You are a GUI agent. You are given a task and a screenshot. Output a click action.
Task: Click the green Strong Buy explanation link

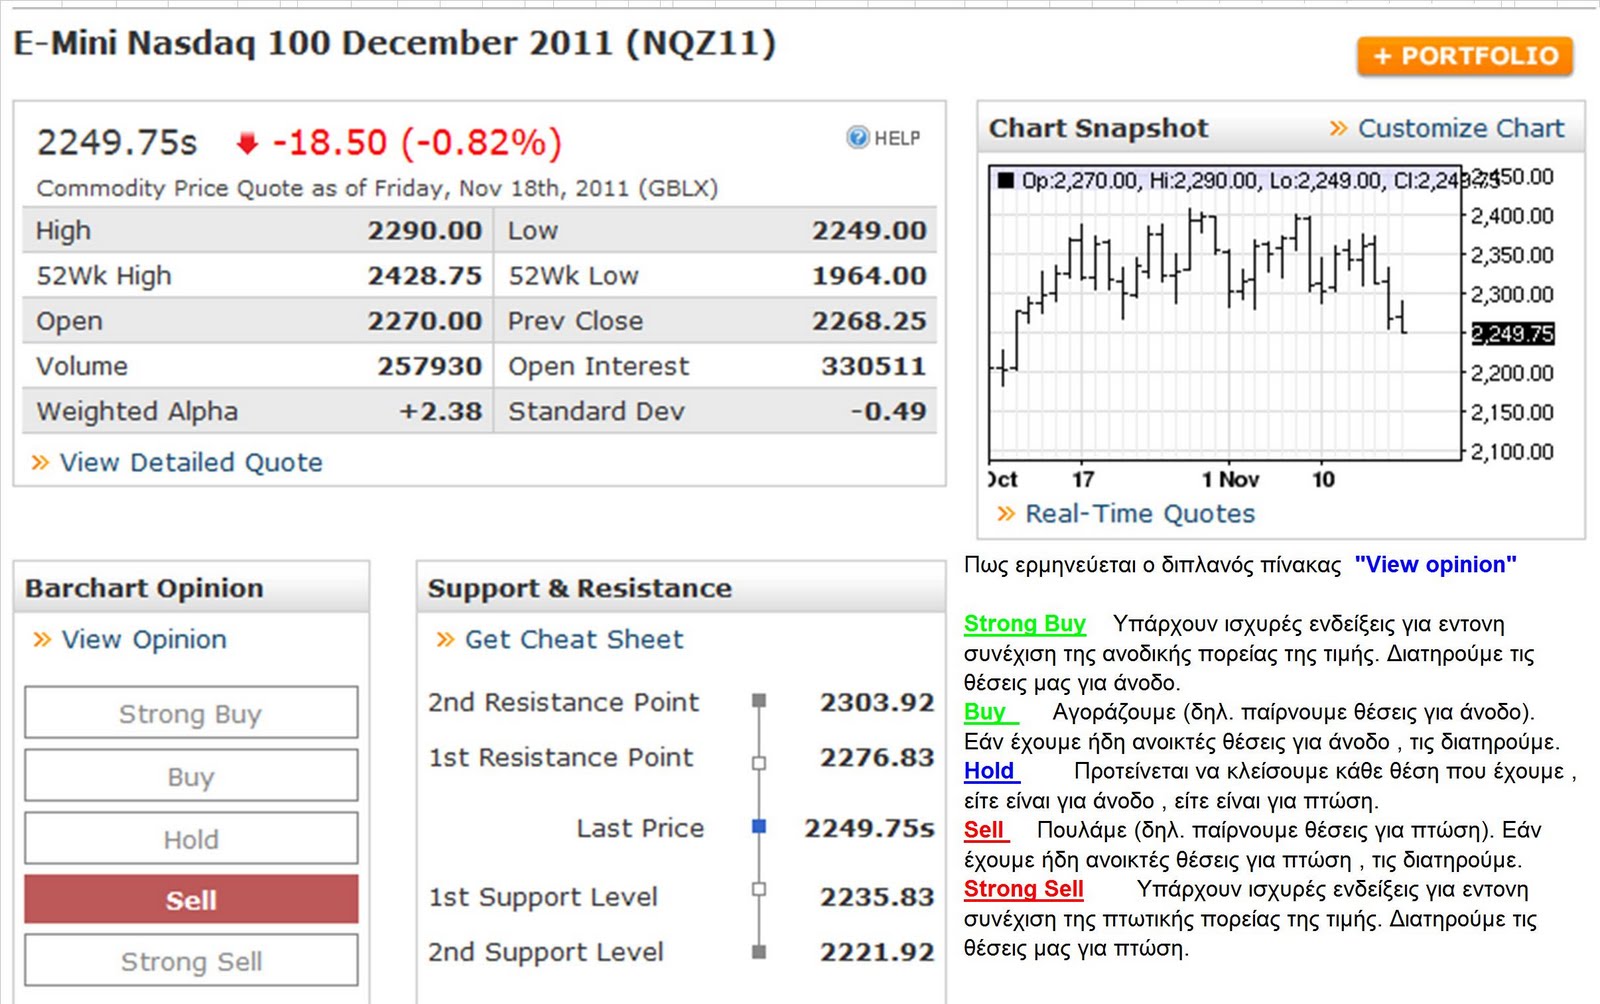click(x=1025, y=624)
